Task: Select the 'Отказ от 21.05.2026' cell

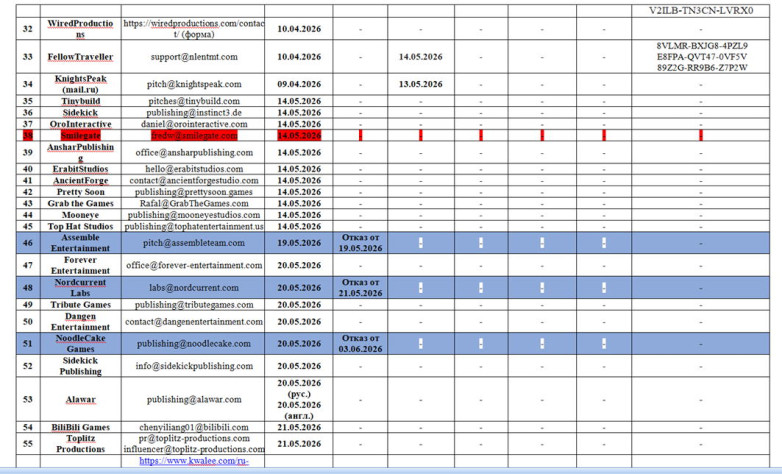Action: click(360, 288)
